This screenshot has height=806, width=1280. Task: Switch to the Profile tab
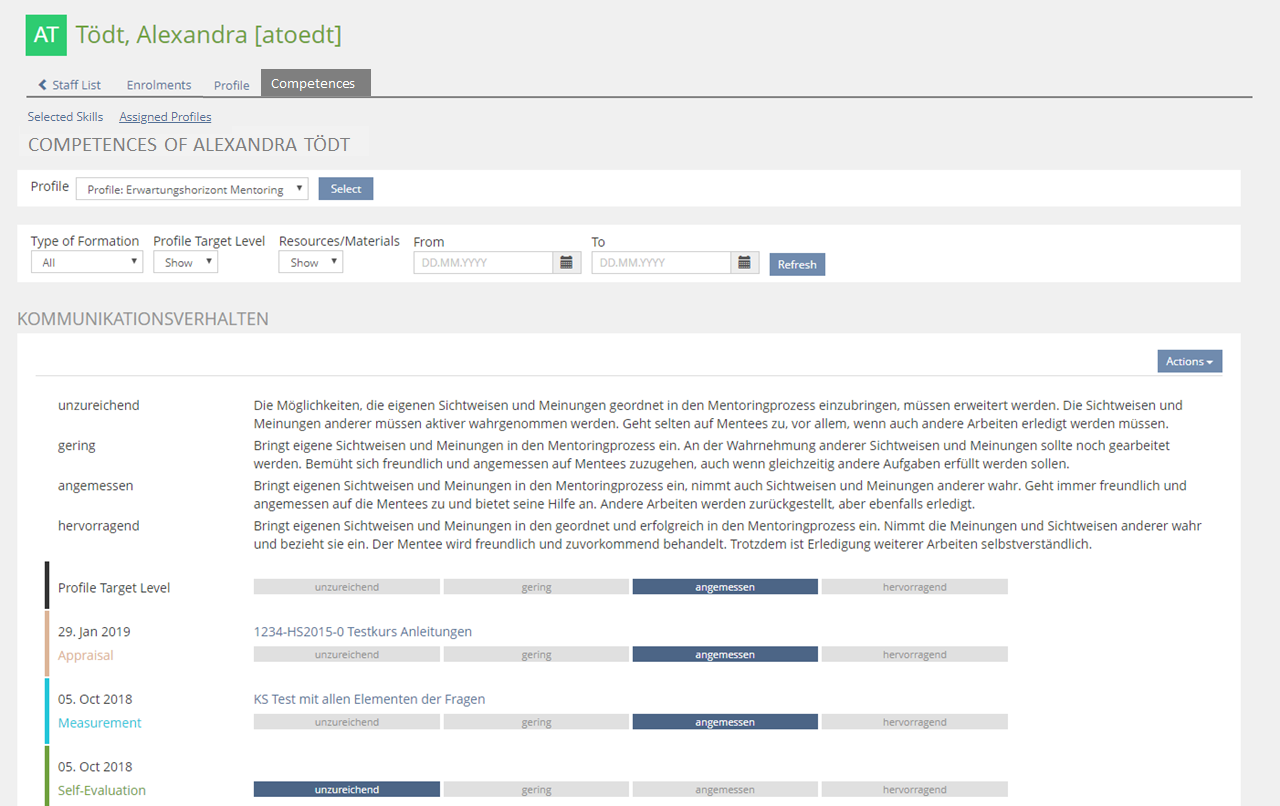(232, 85)
